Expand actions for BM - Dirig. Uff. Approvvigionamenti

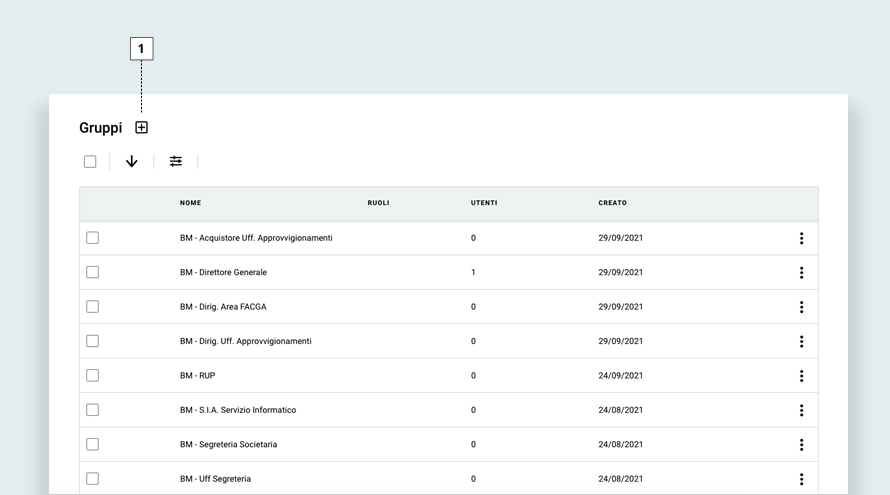(801, 342)
